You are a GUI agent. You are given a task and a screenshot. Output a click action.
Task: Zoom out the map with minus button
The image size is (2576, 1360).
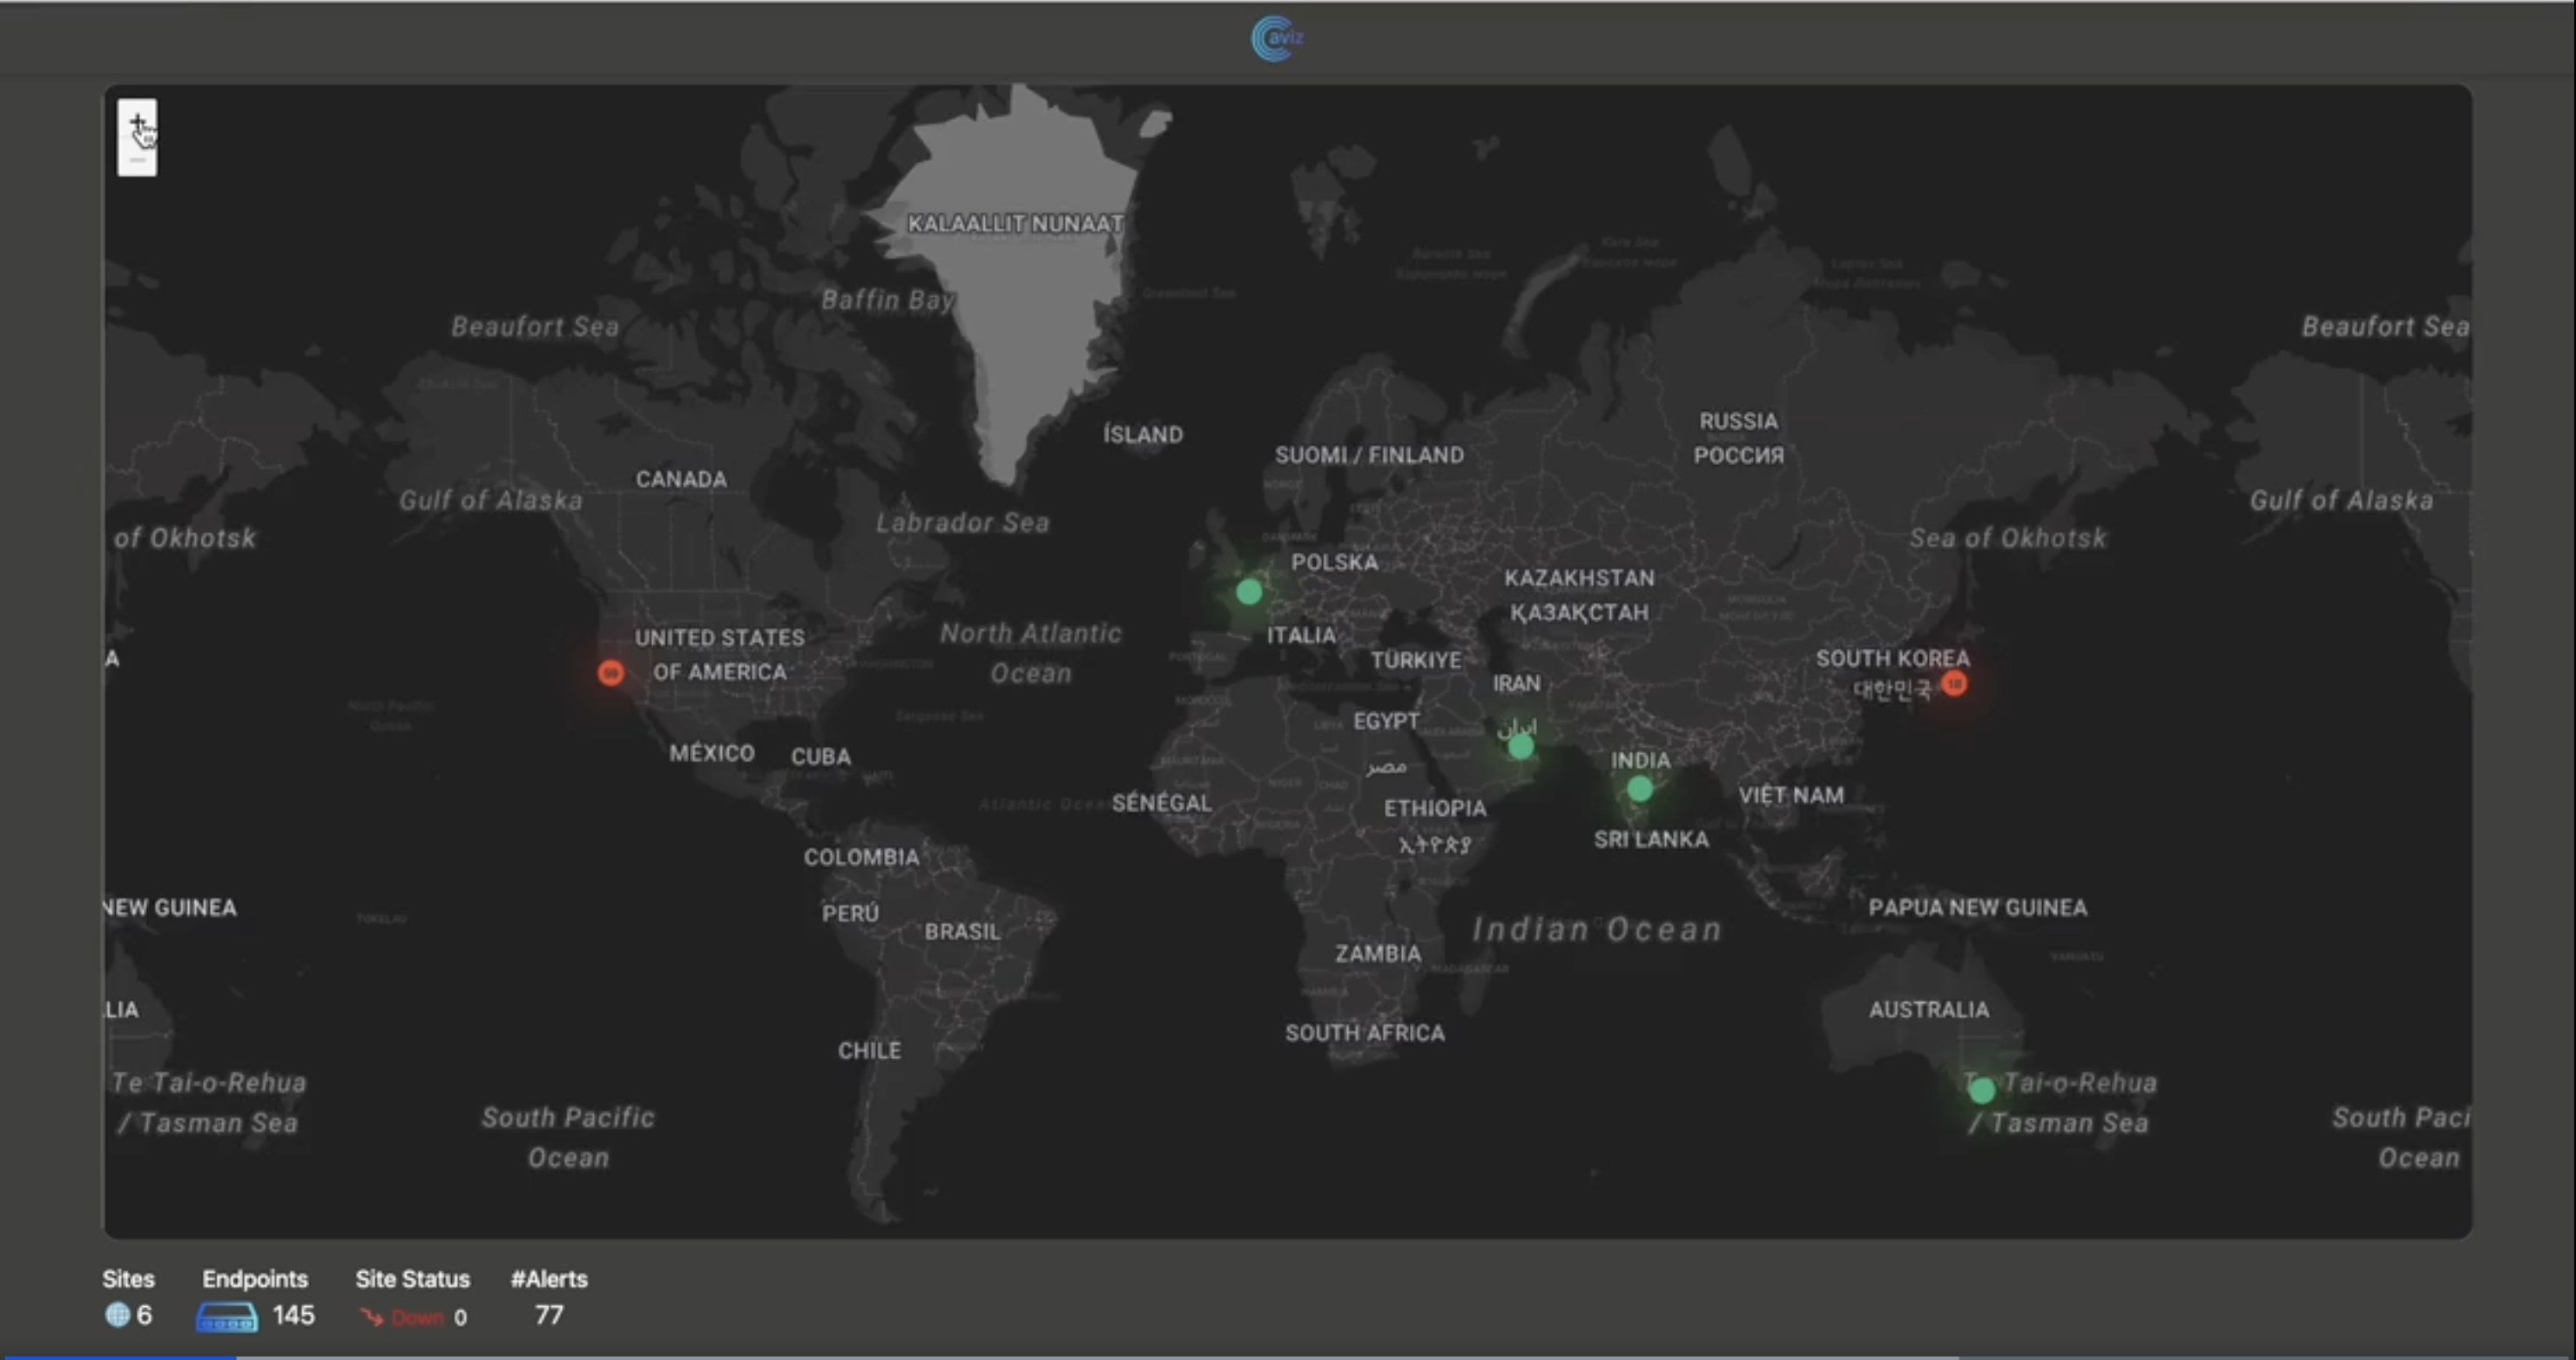coord(137,159)
